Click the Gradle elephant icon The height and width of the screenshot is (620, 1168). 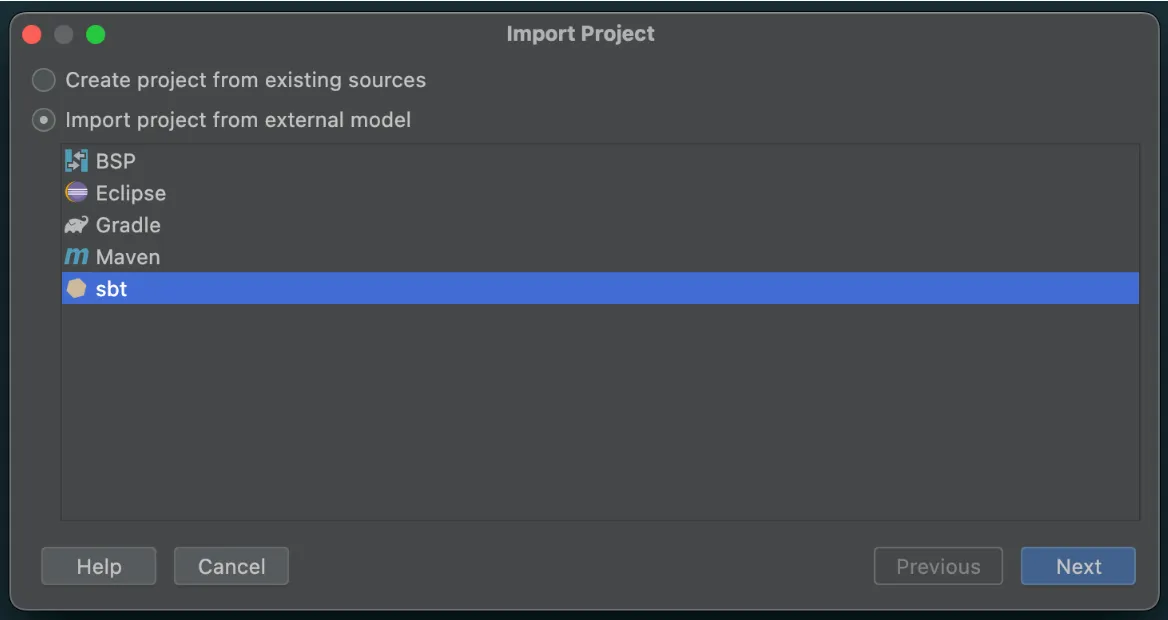[x=76, y=225]
